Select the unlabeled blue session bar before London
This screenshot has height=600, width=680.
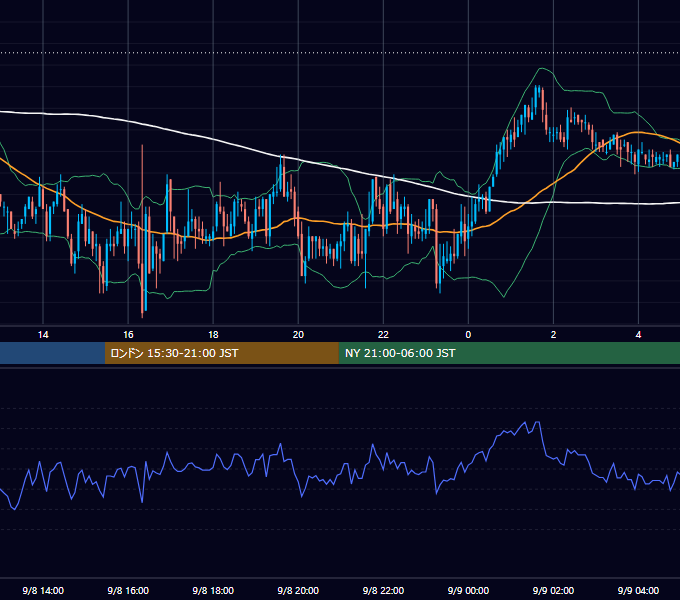(x=52, y=353)
